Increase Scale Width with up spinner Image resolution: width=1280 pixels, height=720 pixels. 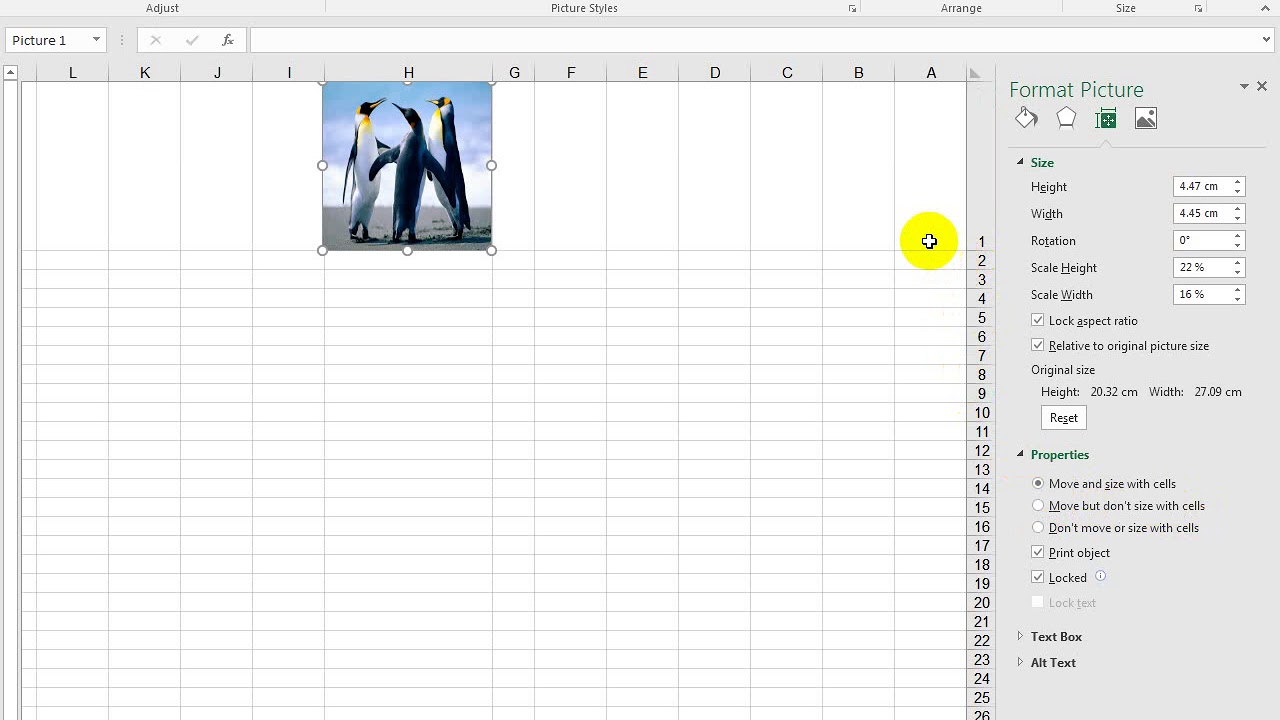(x=1238, y=290)
